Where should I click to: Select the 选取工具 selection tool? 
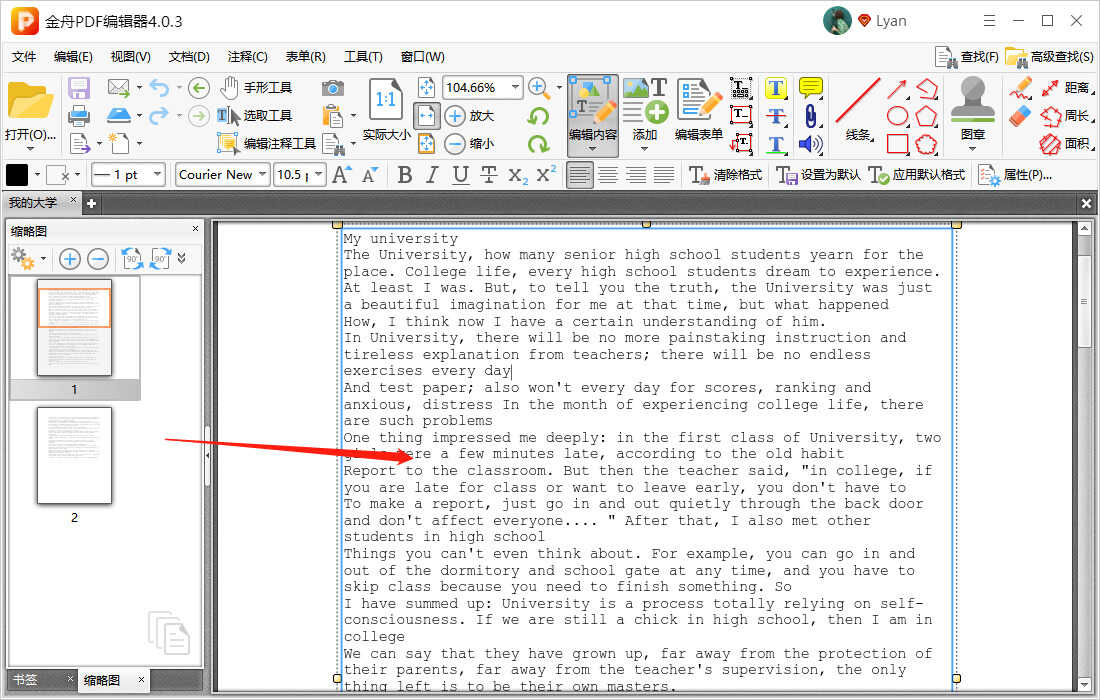point(253,116)
